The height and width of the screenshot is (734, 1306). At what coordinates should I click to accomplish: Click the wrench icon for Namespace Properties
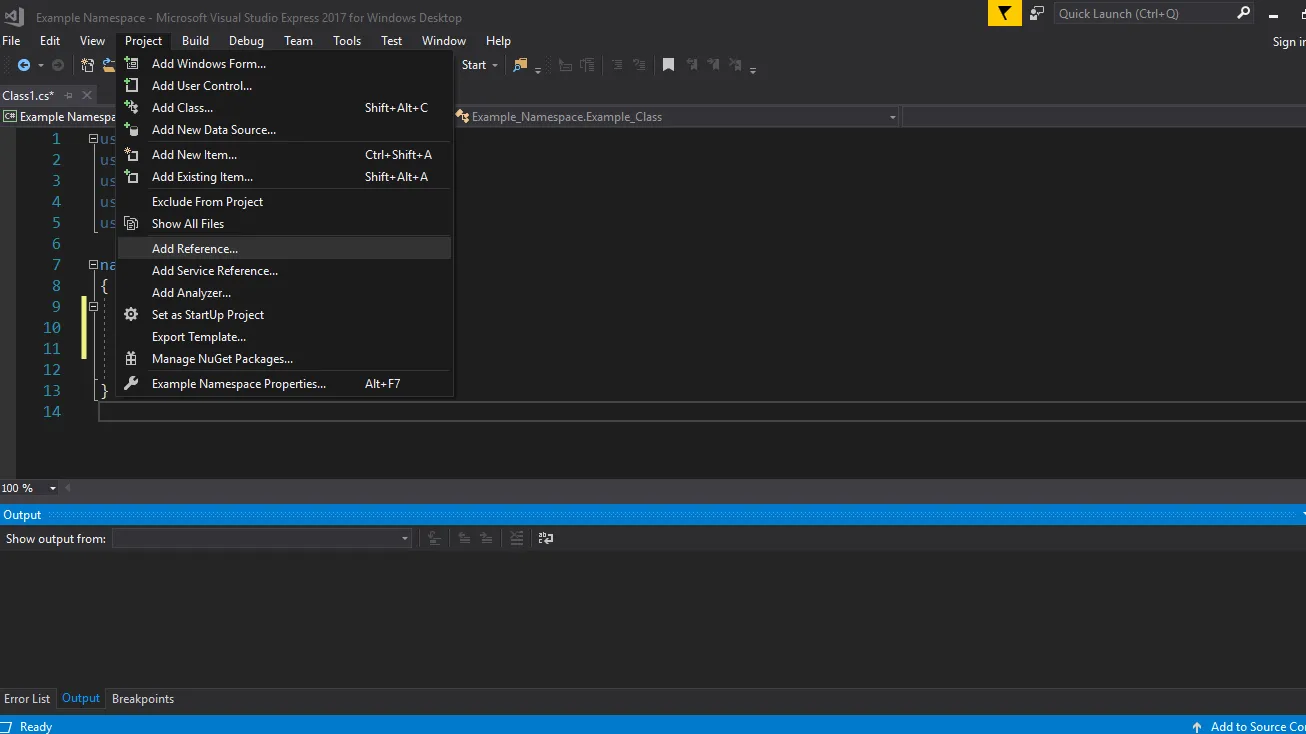(131, 383)
